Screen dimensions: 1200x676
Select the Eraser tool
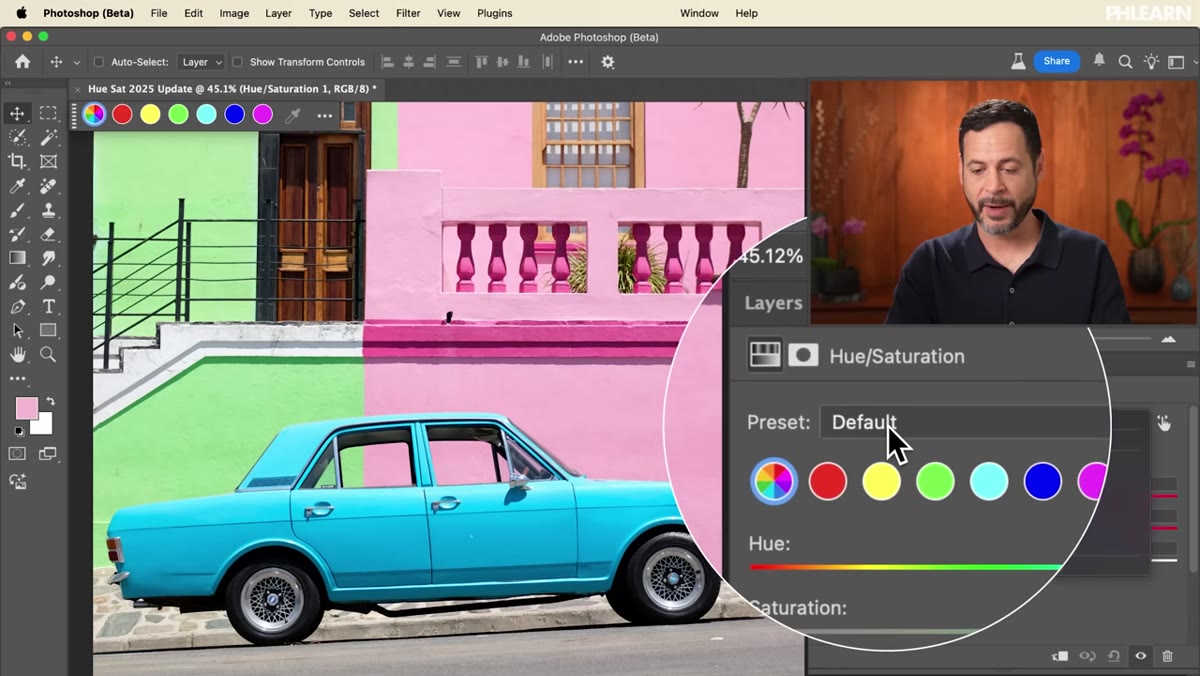[x=48, y=234]
